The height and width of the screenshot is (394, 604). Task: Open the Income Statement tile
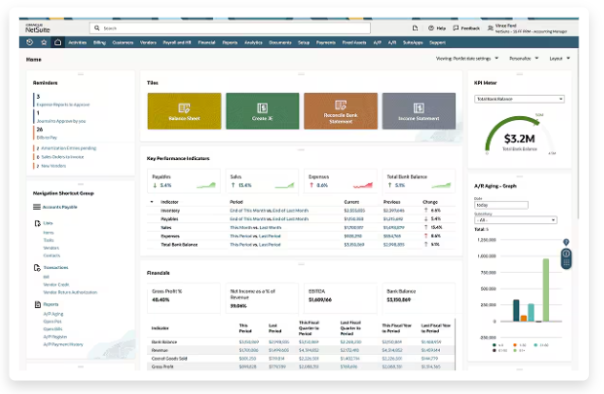(419, 111)
